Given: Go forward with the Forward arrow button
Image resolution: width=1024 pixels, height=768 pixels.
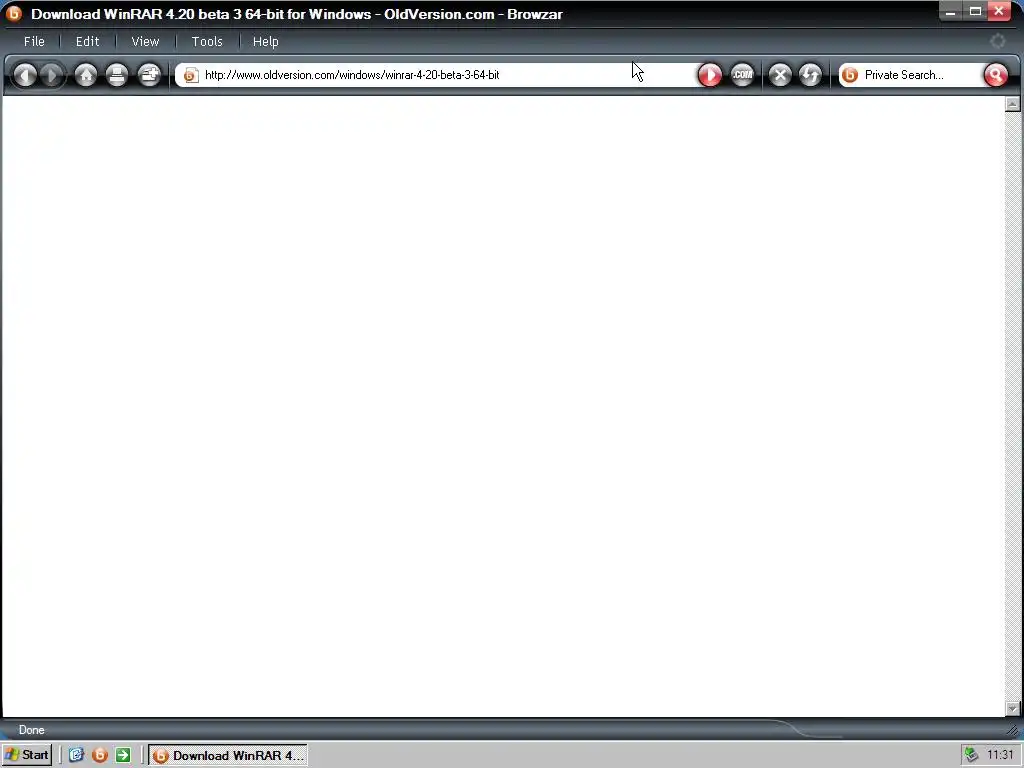Looking at the screenshot, I should click(52, 75).
